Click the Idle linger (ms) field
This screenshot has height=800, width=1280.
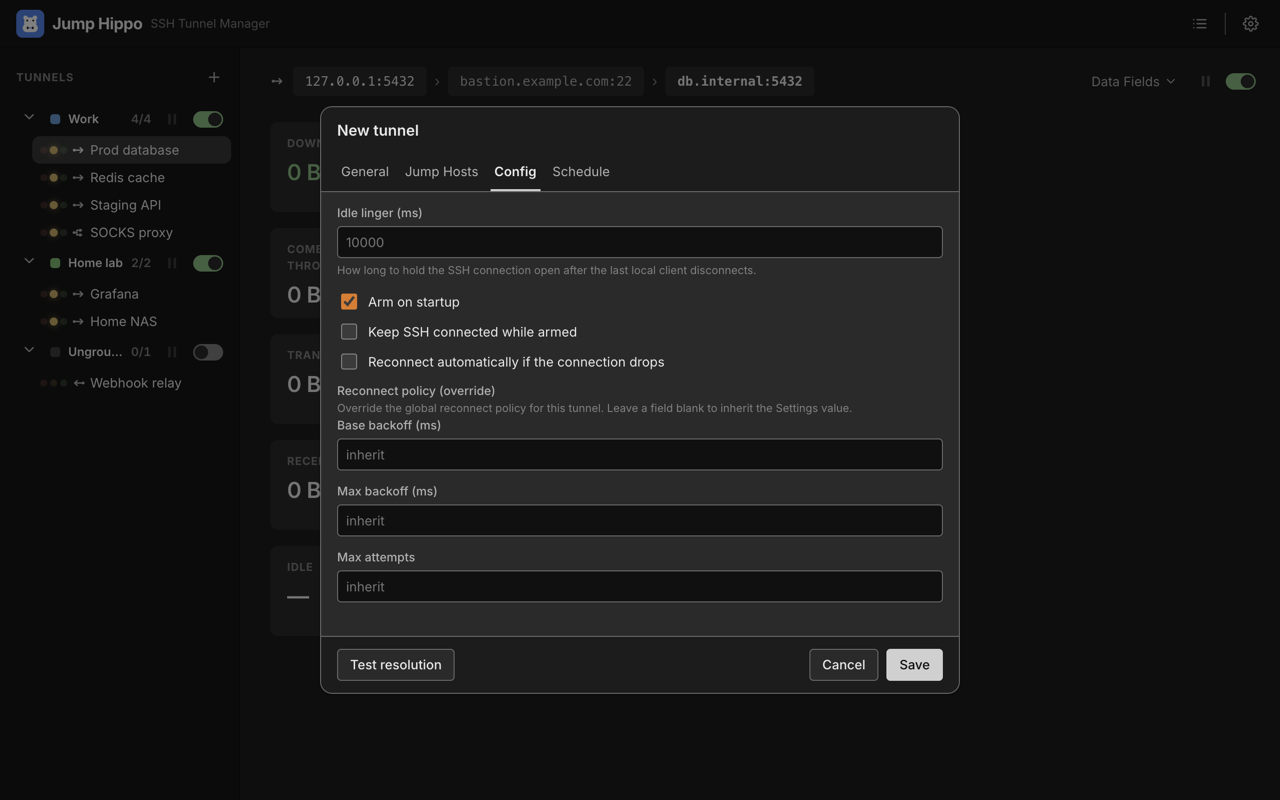tap(640, 242)
